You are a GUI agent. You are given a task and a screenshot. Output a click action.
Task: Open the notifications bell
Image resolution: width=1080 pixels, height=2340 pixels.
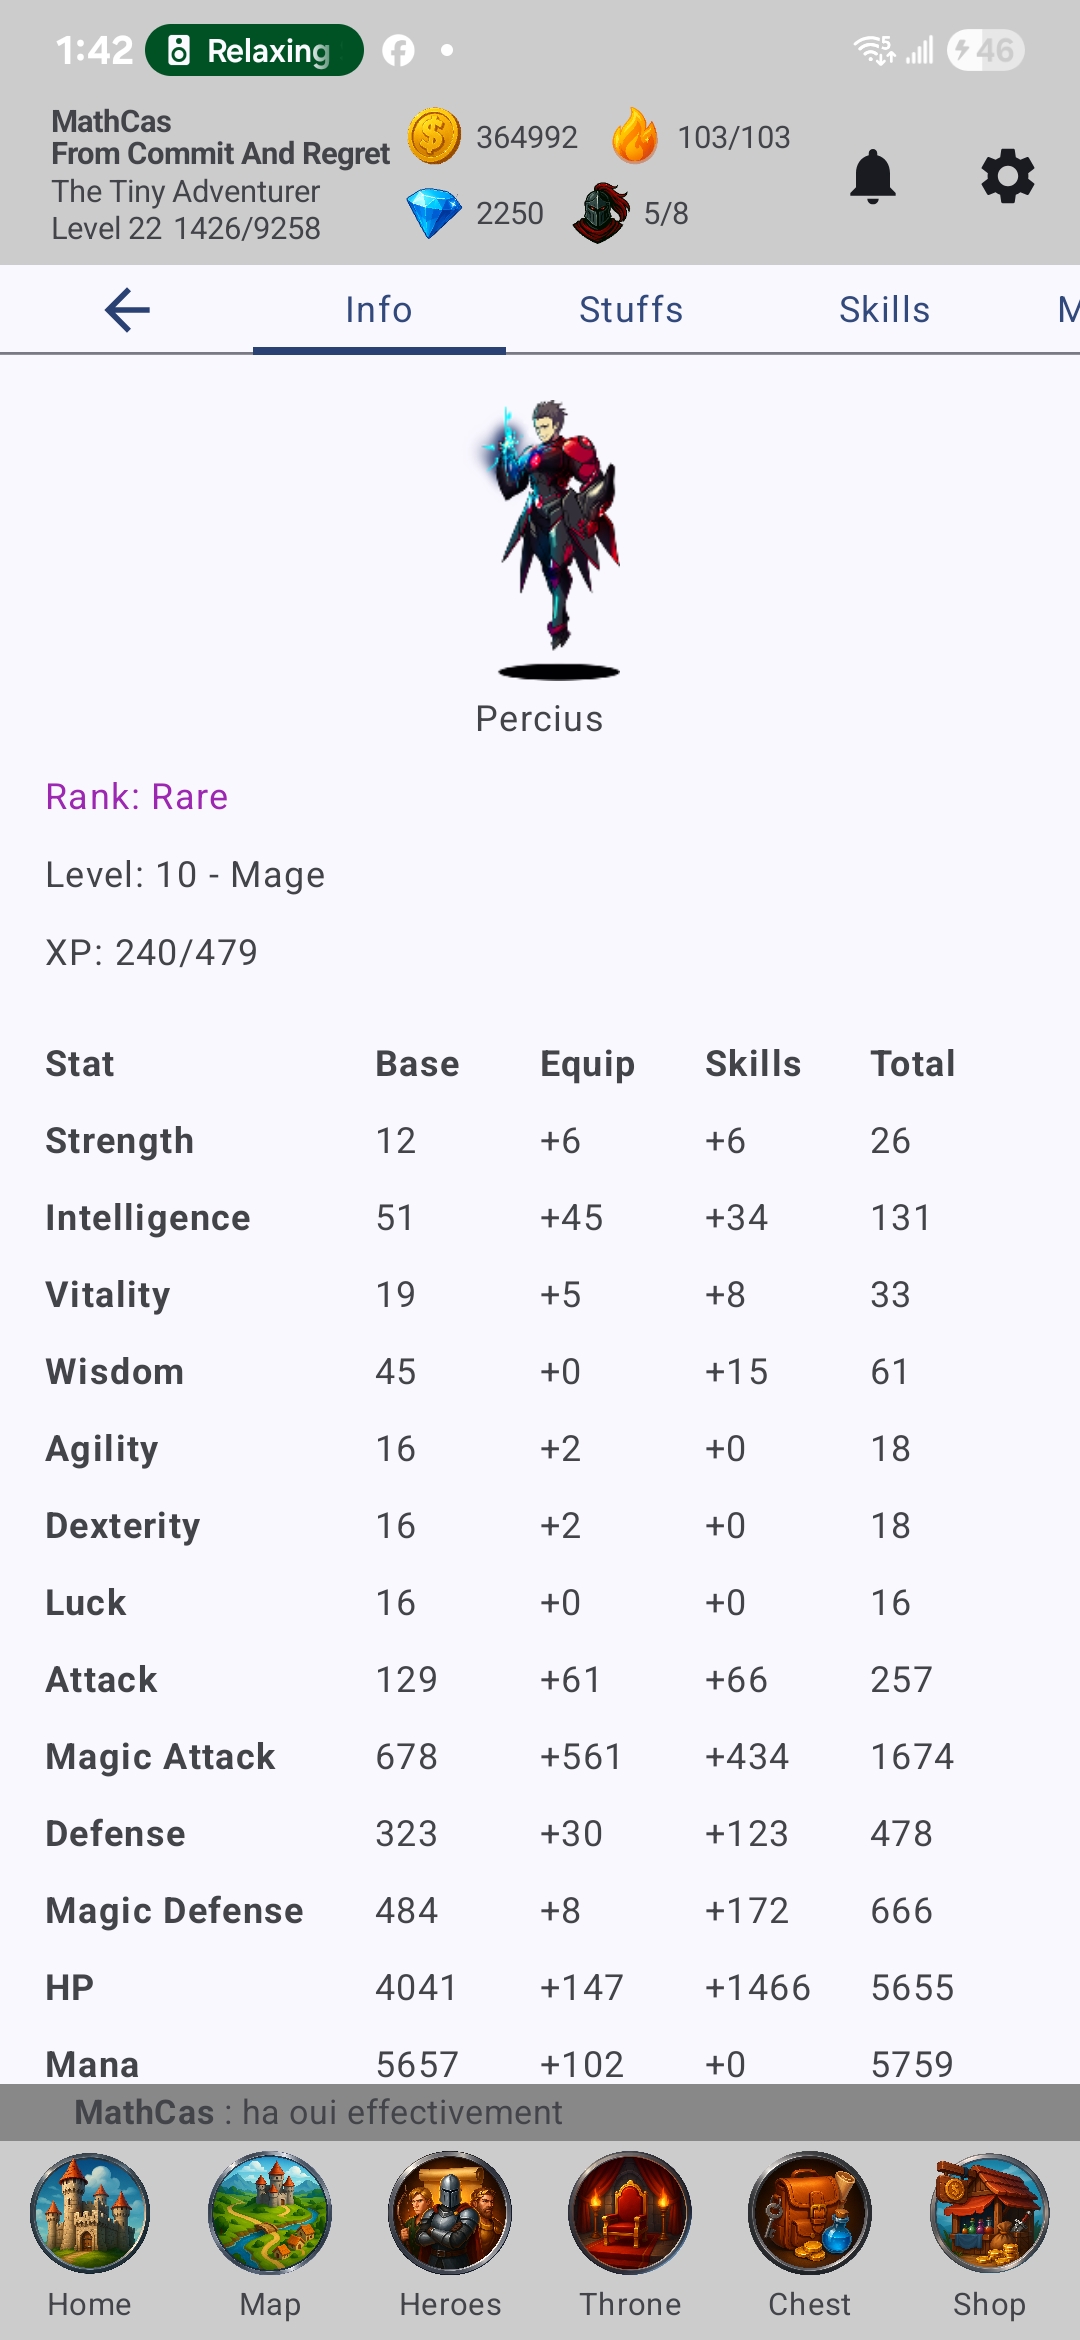[872, 177]
